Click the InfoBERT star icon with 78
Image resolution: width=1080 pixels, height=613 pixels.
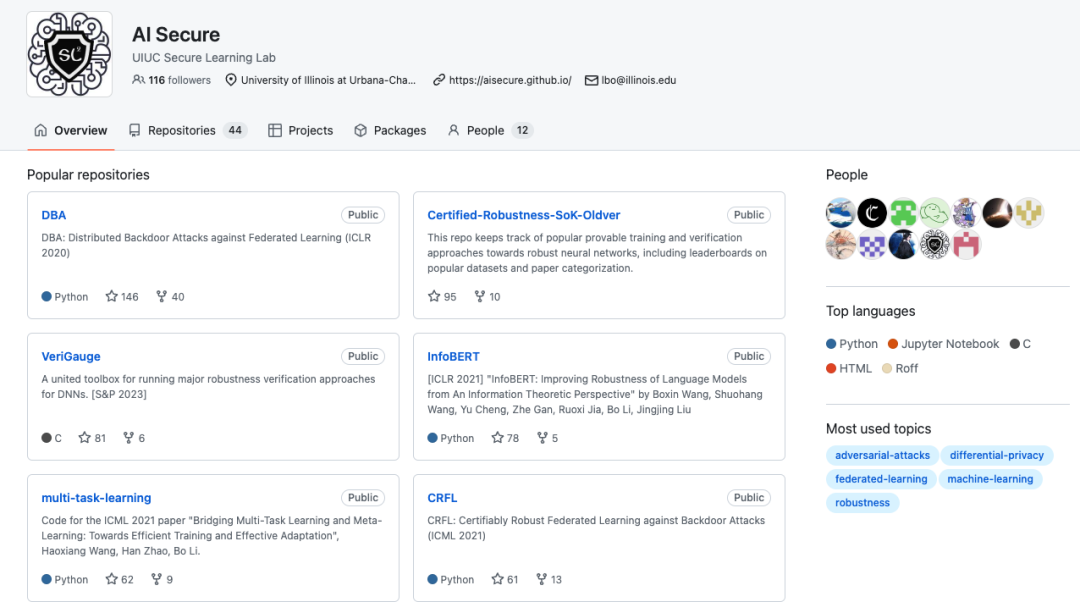coord(497,437)
